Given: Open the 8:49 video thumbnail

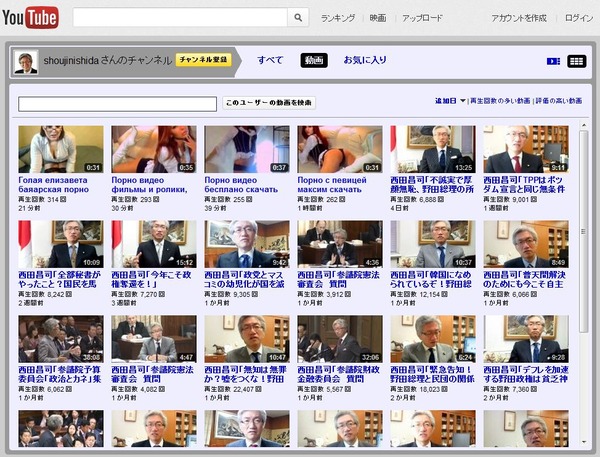Looking at the screenshot, I should pos(526,244).
